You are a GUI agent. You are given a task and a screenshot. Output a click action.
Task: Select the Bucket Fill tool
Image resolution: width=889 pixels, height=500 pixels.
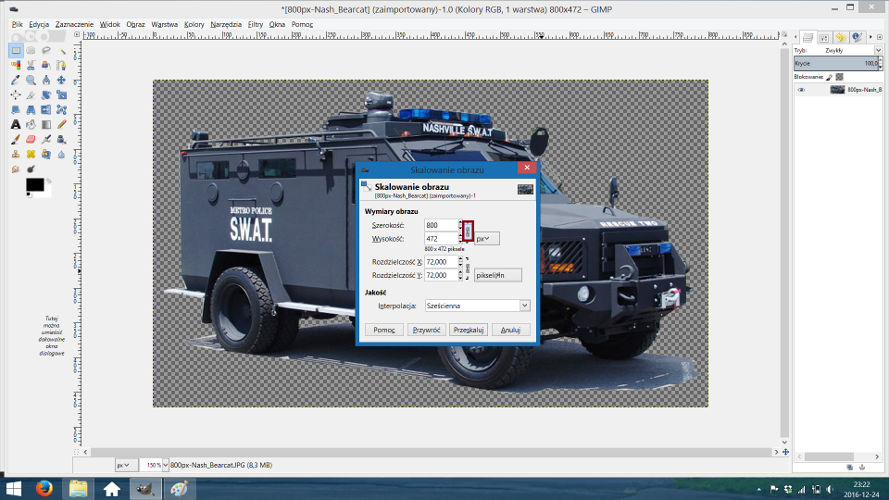(x=31, y=124)
